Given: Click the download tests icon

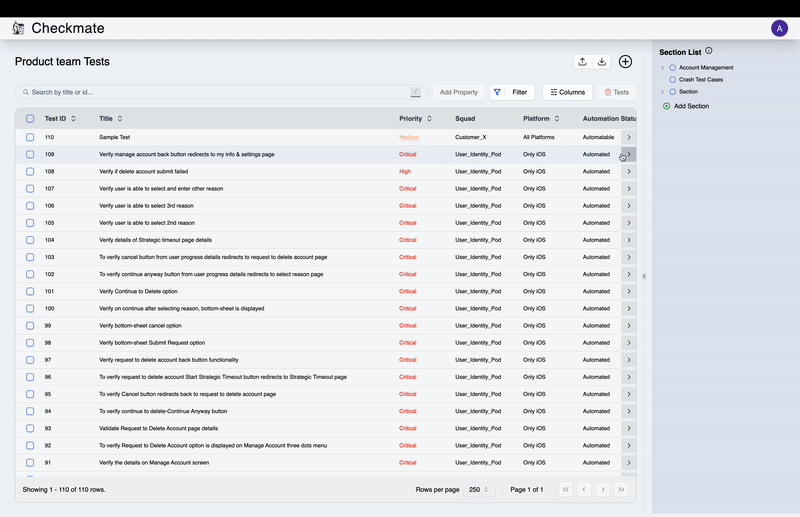Looking at the screenshot, I should click(x=602, y=62).
